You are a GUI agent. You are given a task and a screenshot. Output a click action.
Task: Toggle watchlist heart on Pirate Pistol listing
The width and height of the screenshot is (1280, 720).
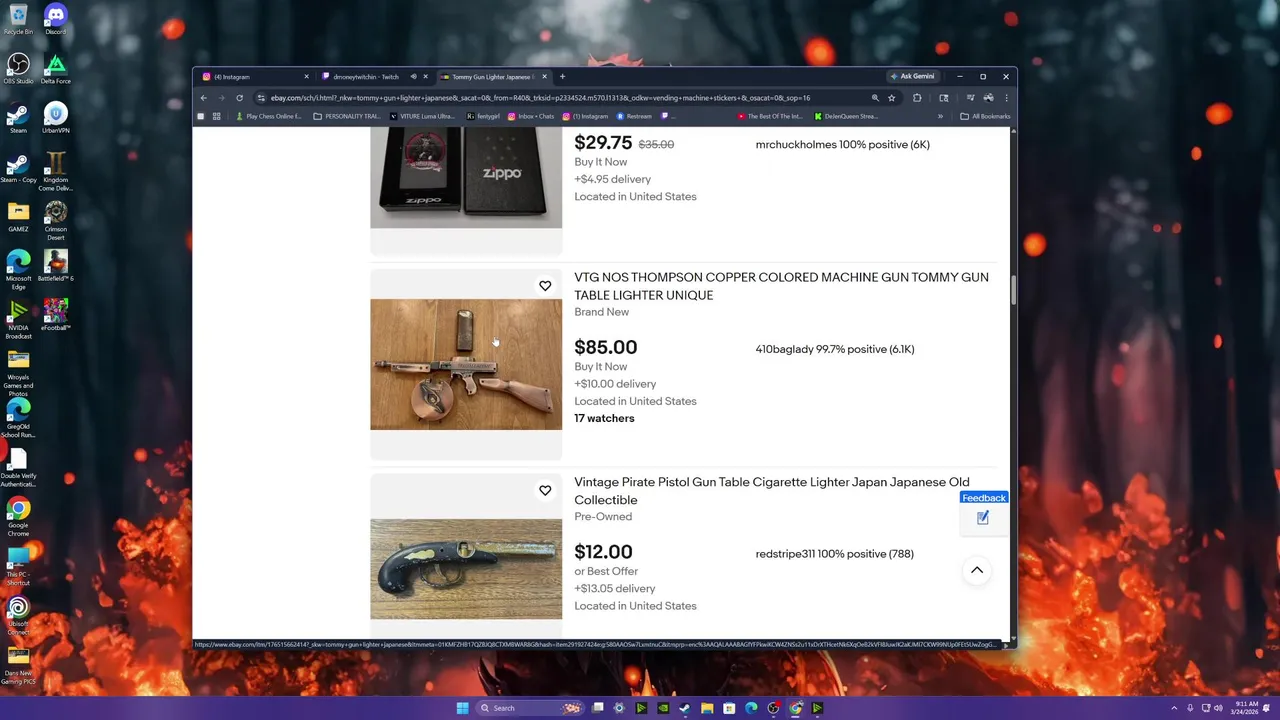click(545, 491)
